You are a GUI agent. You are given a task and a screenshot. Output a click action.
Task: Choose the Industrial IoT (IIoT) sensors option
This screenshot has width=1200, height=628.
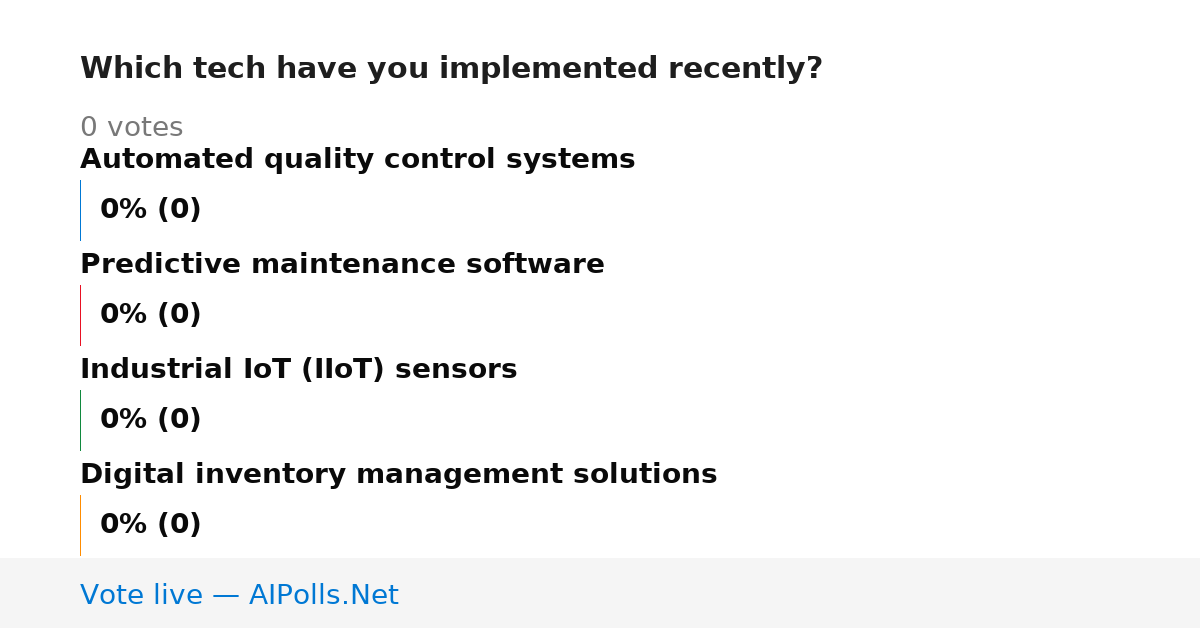pos(298,370)
